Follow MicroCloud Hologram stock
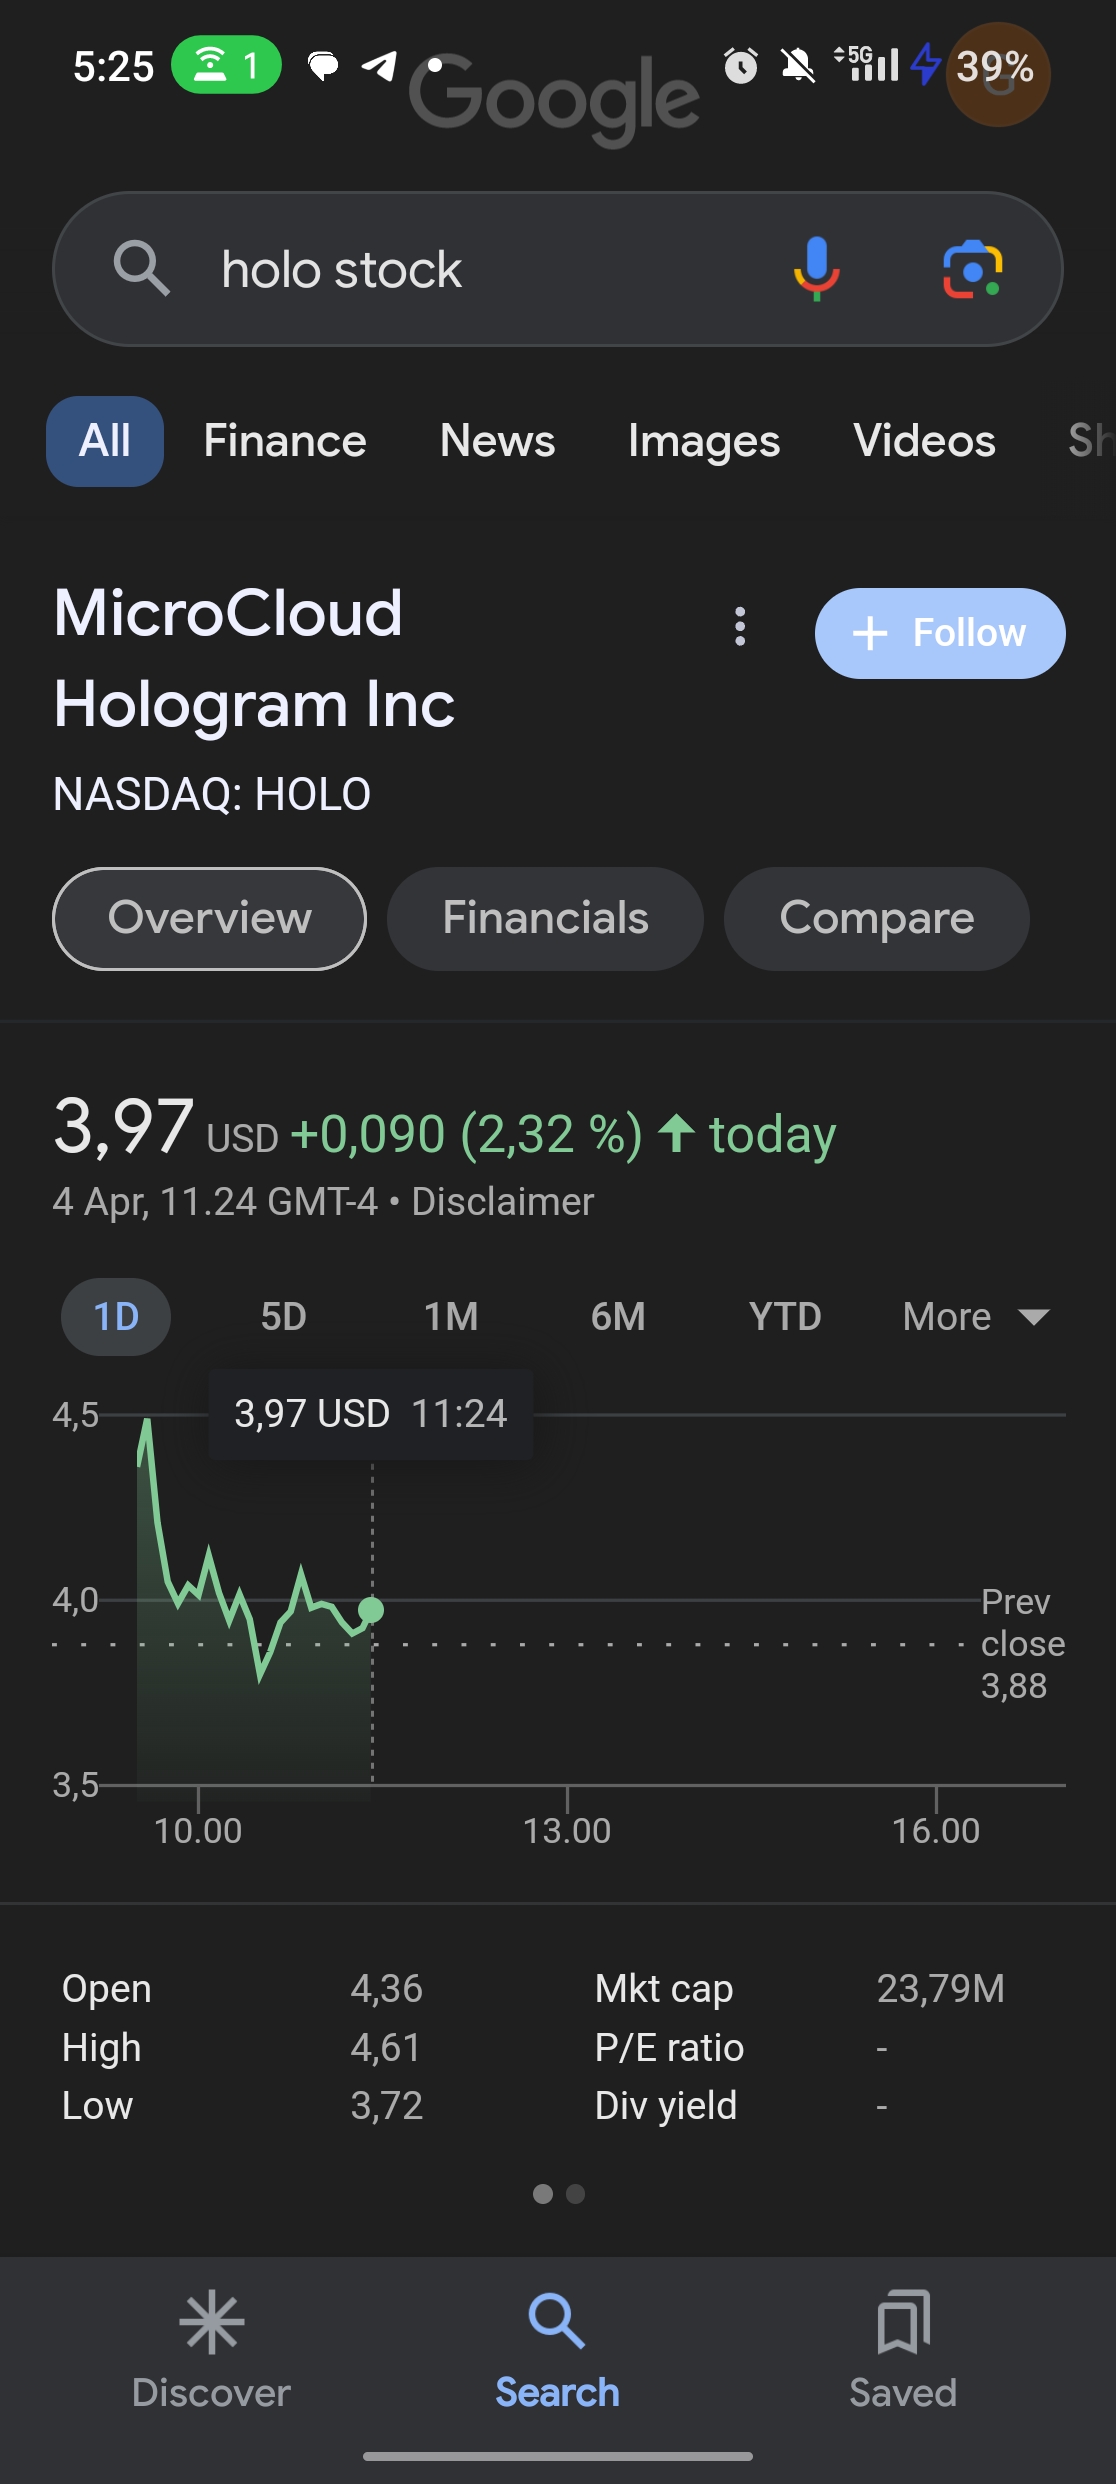The image size is (1116, 2484). (x=940, y=633)
